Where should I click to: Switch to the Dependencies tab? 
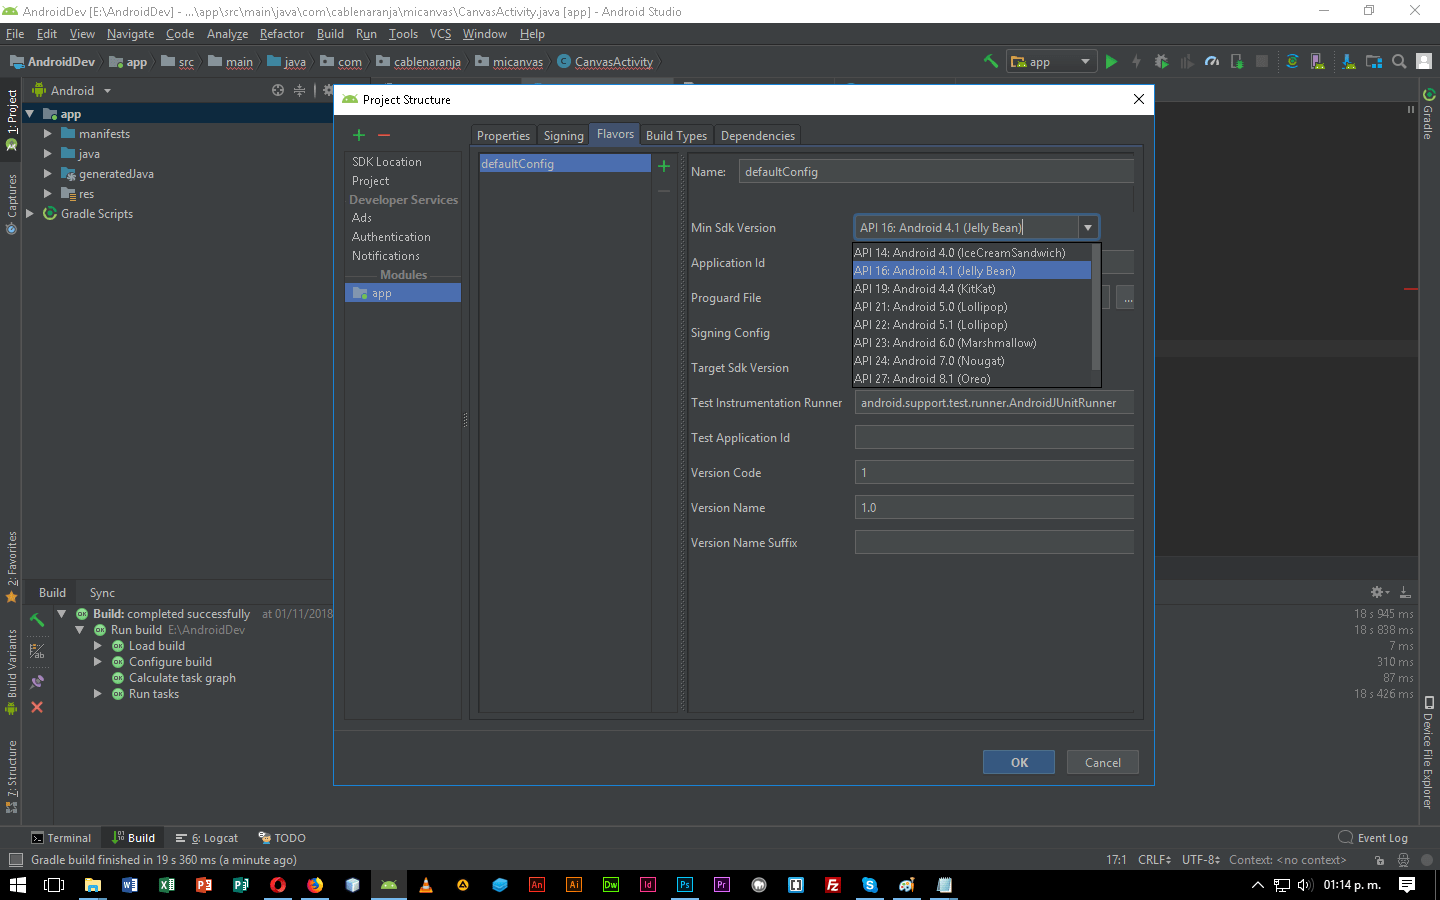pyautogui.click(x=757, y=135)
